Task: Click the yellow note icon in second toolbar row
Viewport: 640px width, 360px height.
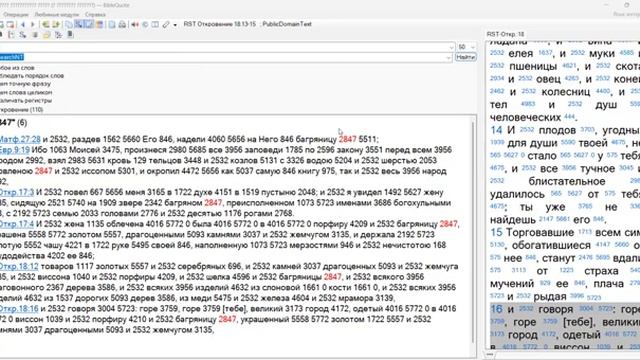Action: [47, 35]
